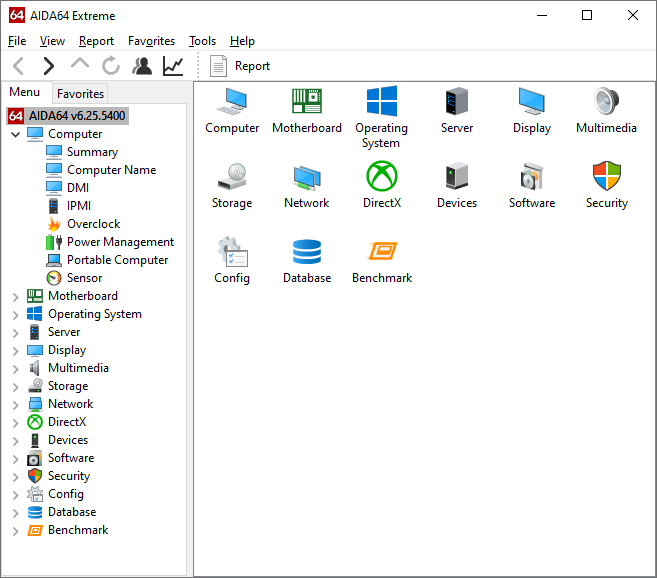The image size is (657, 578).
Task: Click the user icon in the toolbar
Action: (142, 66)
